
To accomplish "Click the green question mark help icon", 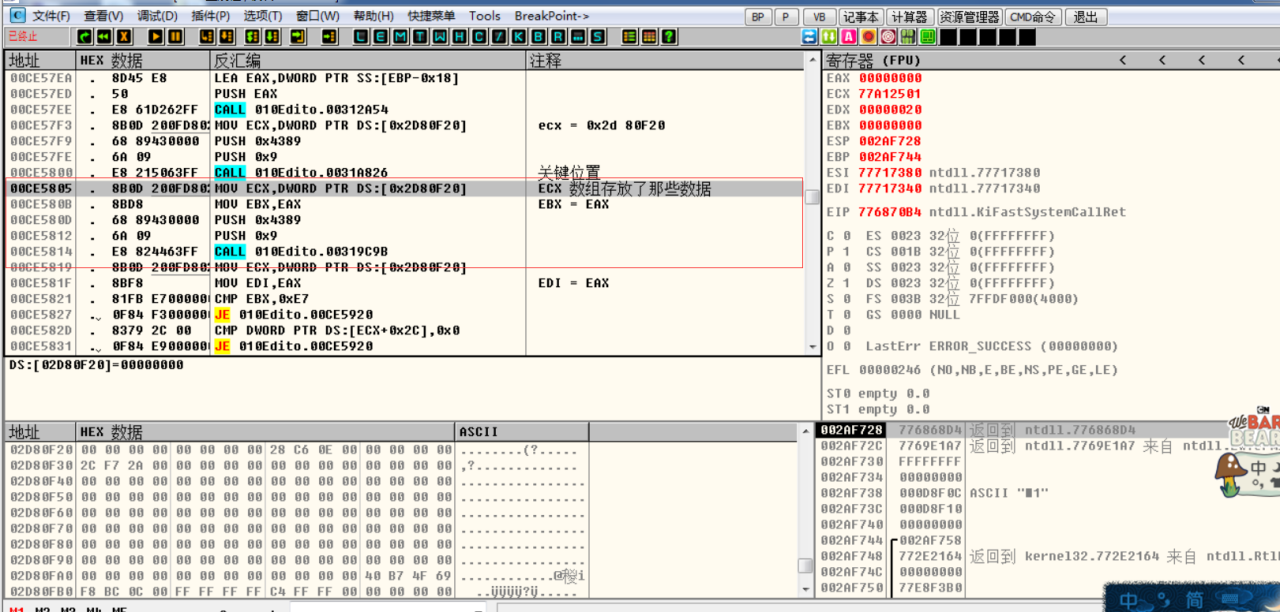I will [x=668, y=37].
